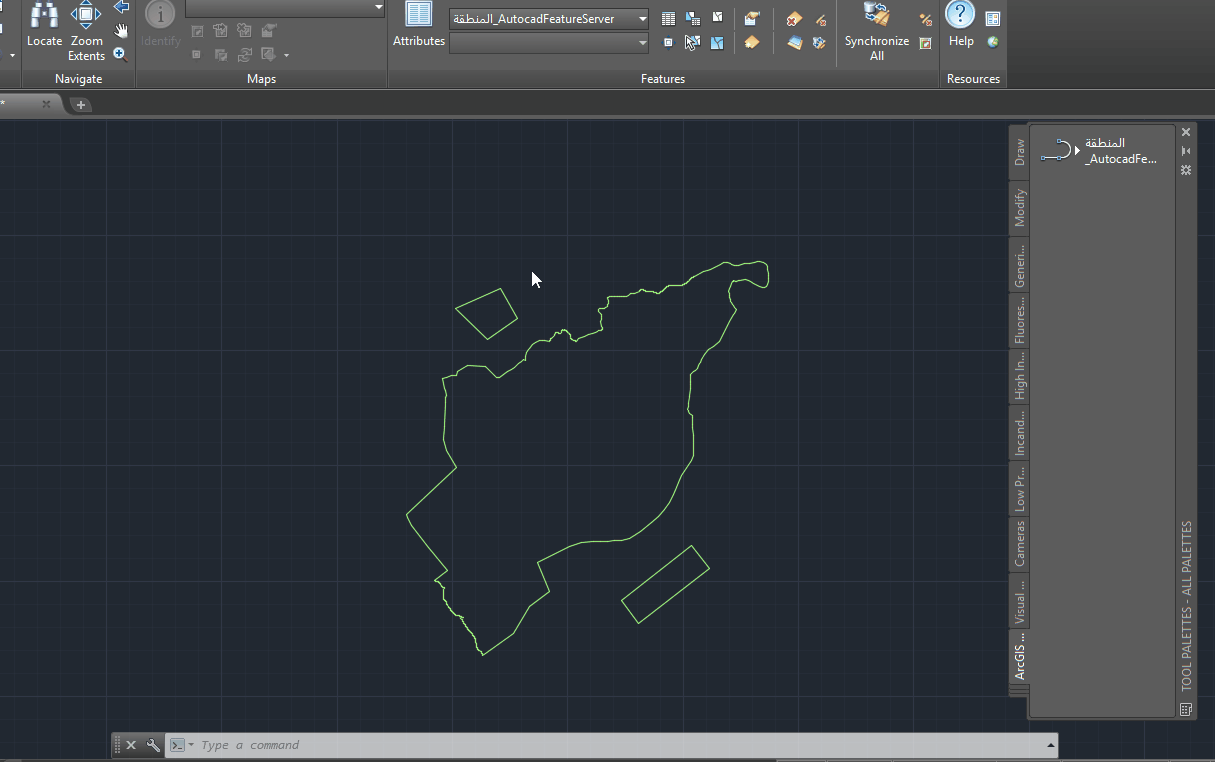Switch to the Fluores… palette tab

[x=1019, y=321]
